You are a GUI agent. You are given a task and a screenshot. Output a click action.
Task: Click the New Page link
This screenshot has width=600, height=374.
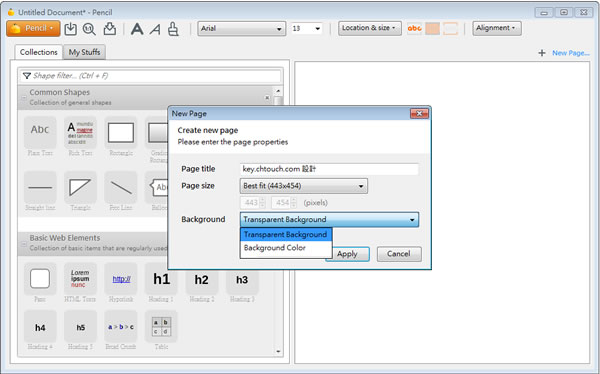[x=571, y=53]
